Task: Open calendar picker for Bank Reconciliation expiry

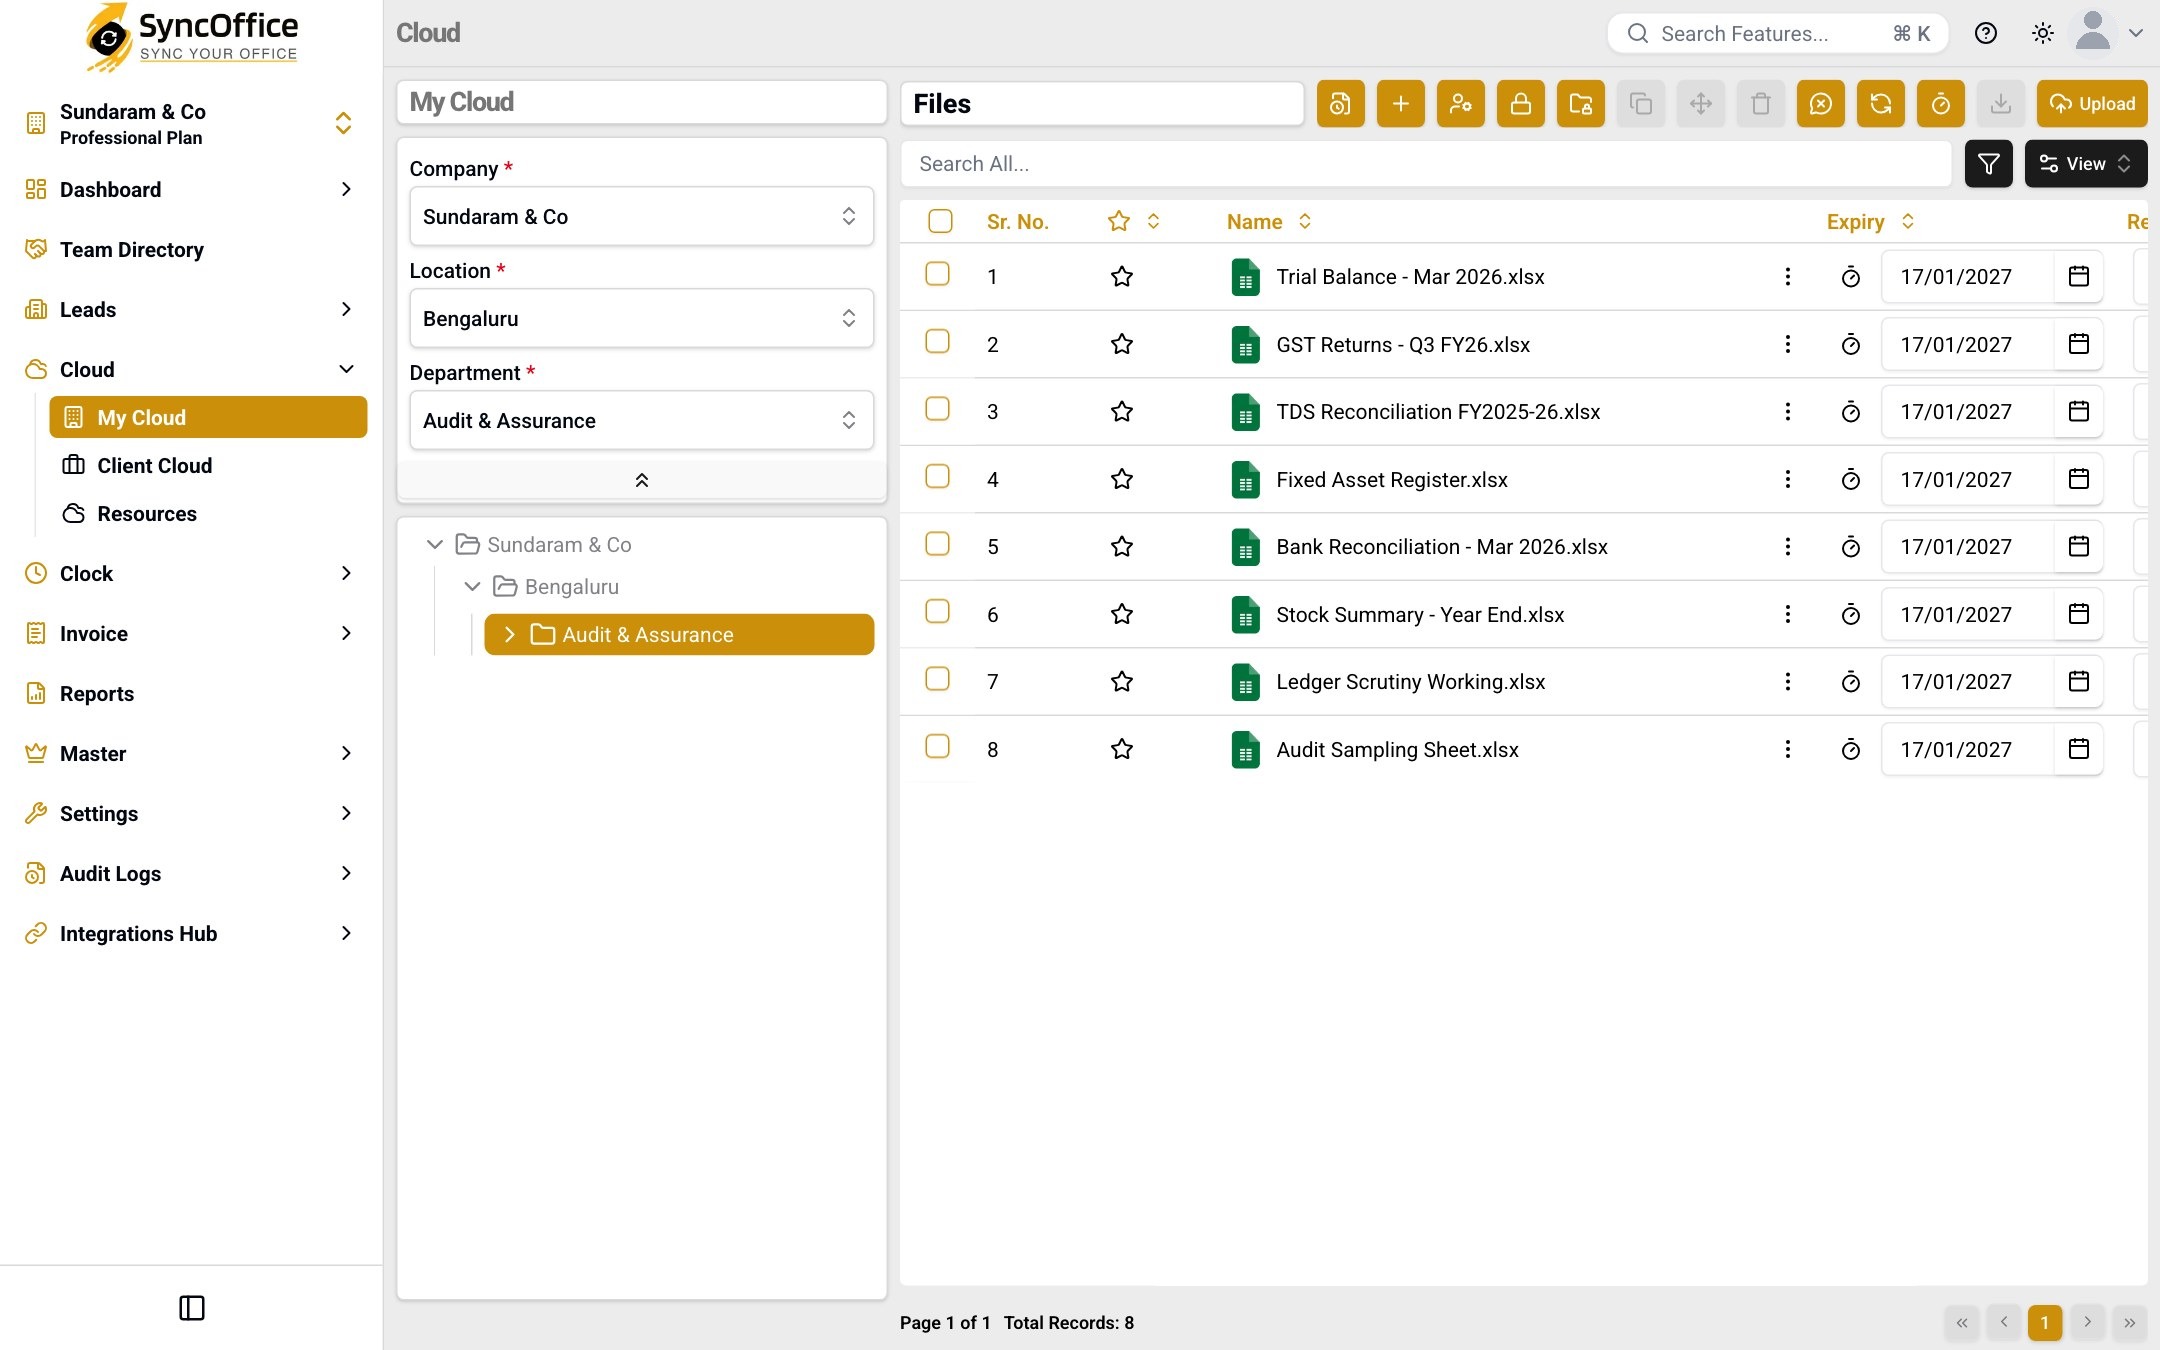Action: click(x=2079, y=546)
